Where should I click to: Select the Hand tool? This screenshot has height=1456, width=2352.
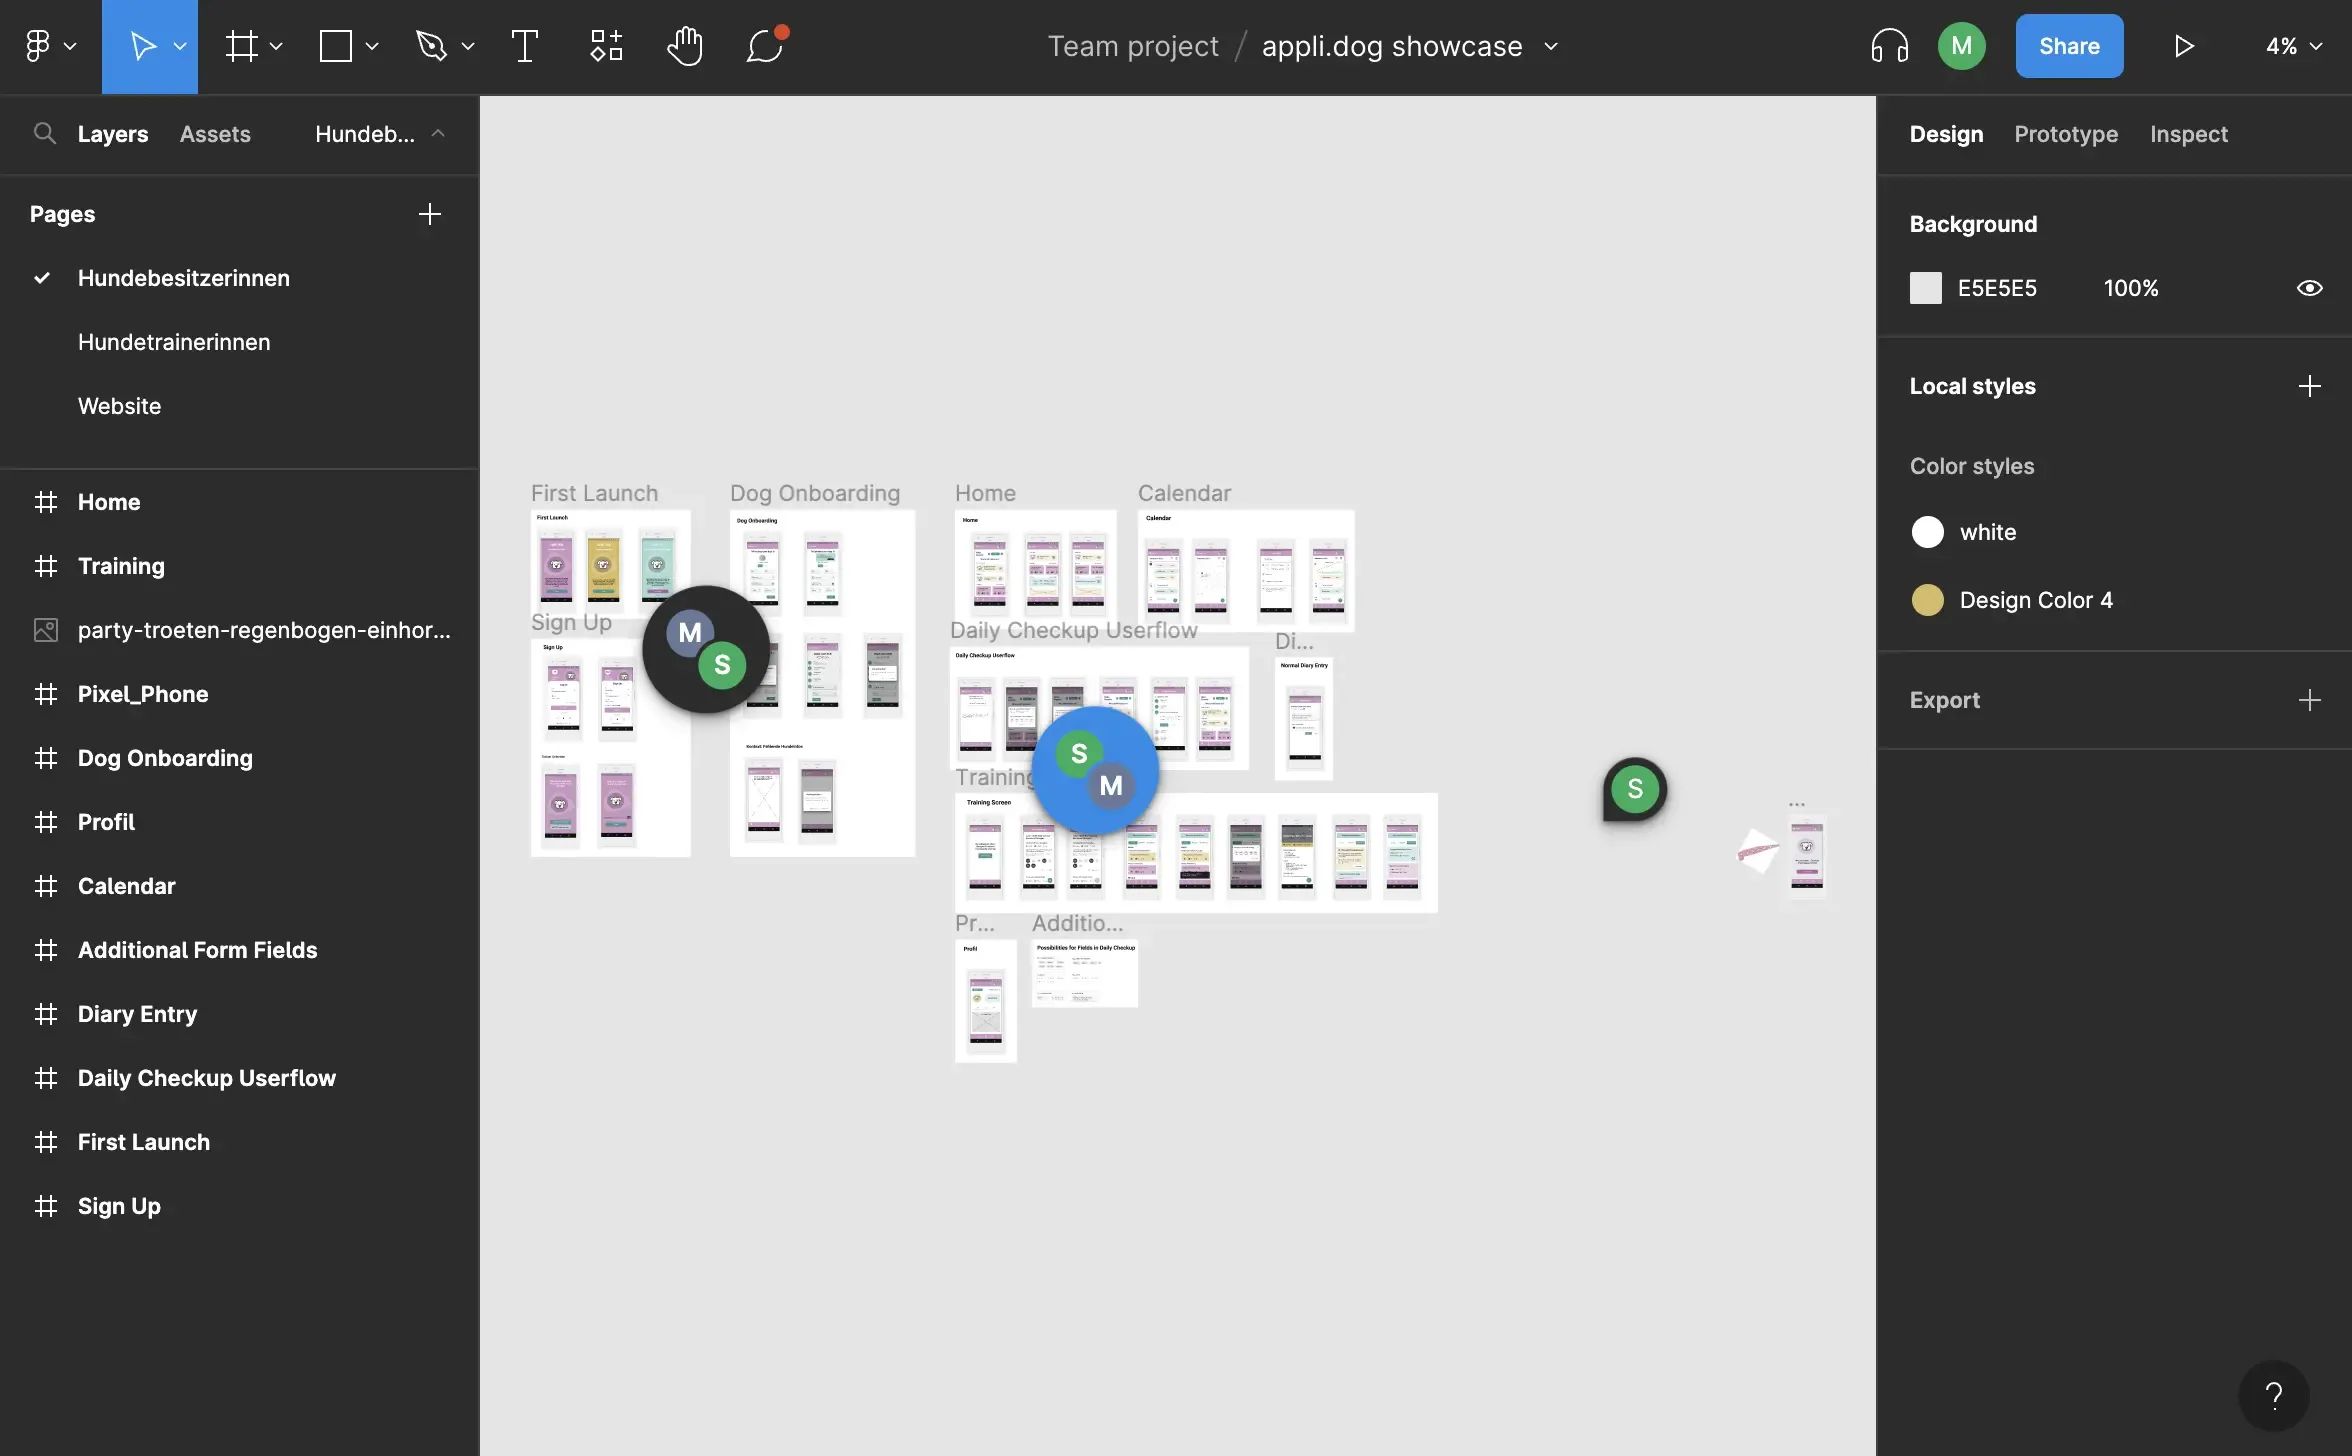pyautogui.click(x=685, y=45)
